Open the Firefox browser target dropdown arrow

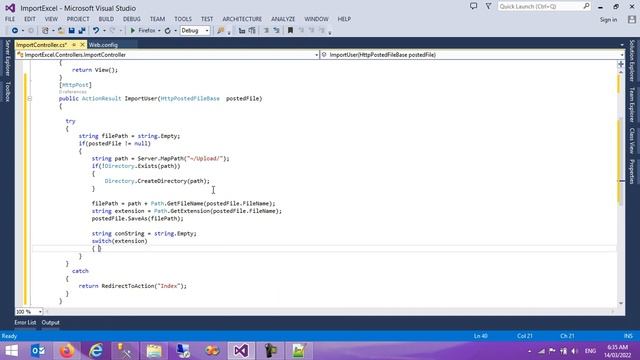[x=159, y=31]
